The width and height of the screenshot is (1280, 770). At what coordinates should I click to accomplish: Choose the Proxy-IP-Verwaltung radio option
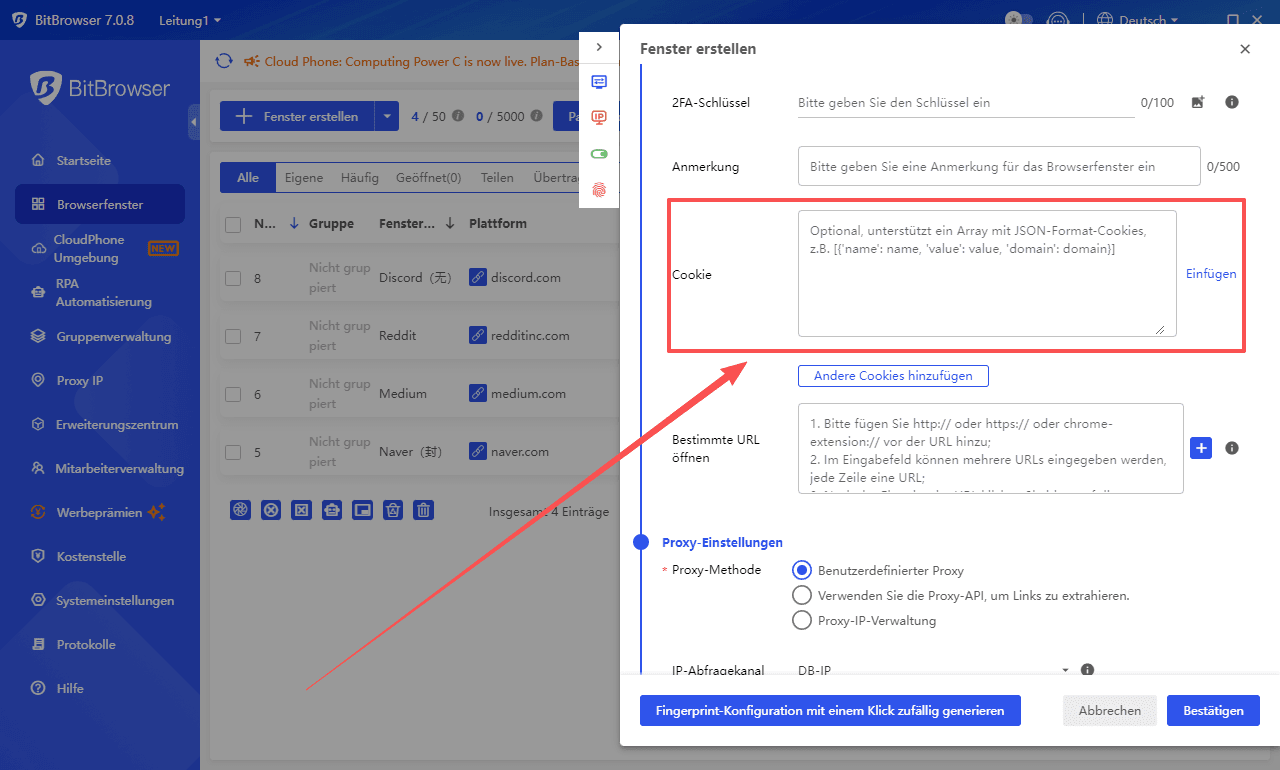pos(801,620)
